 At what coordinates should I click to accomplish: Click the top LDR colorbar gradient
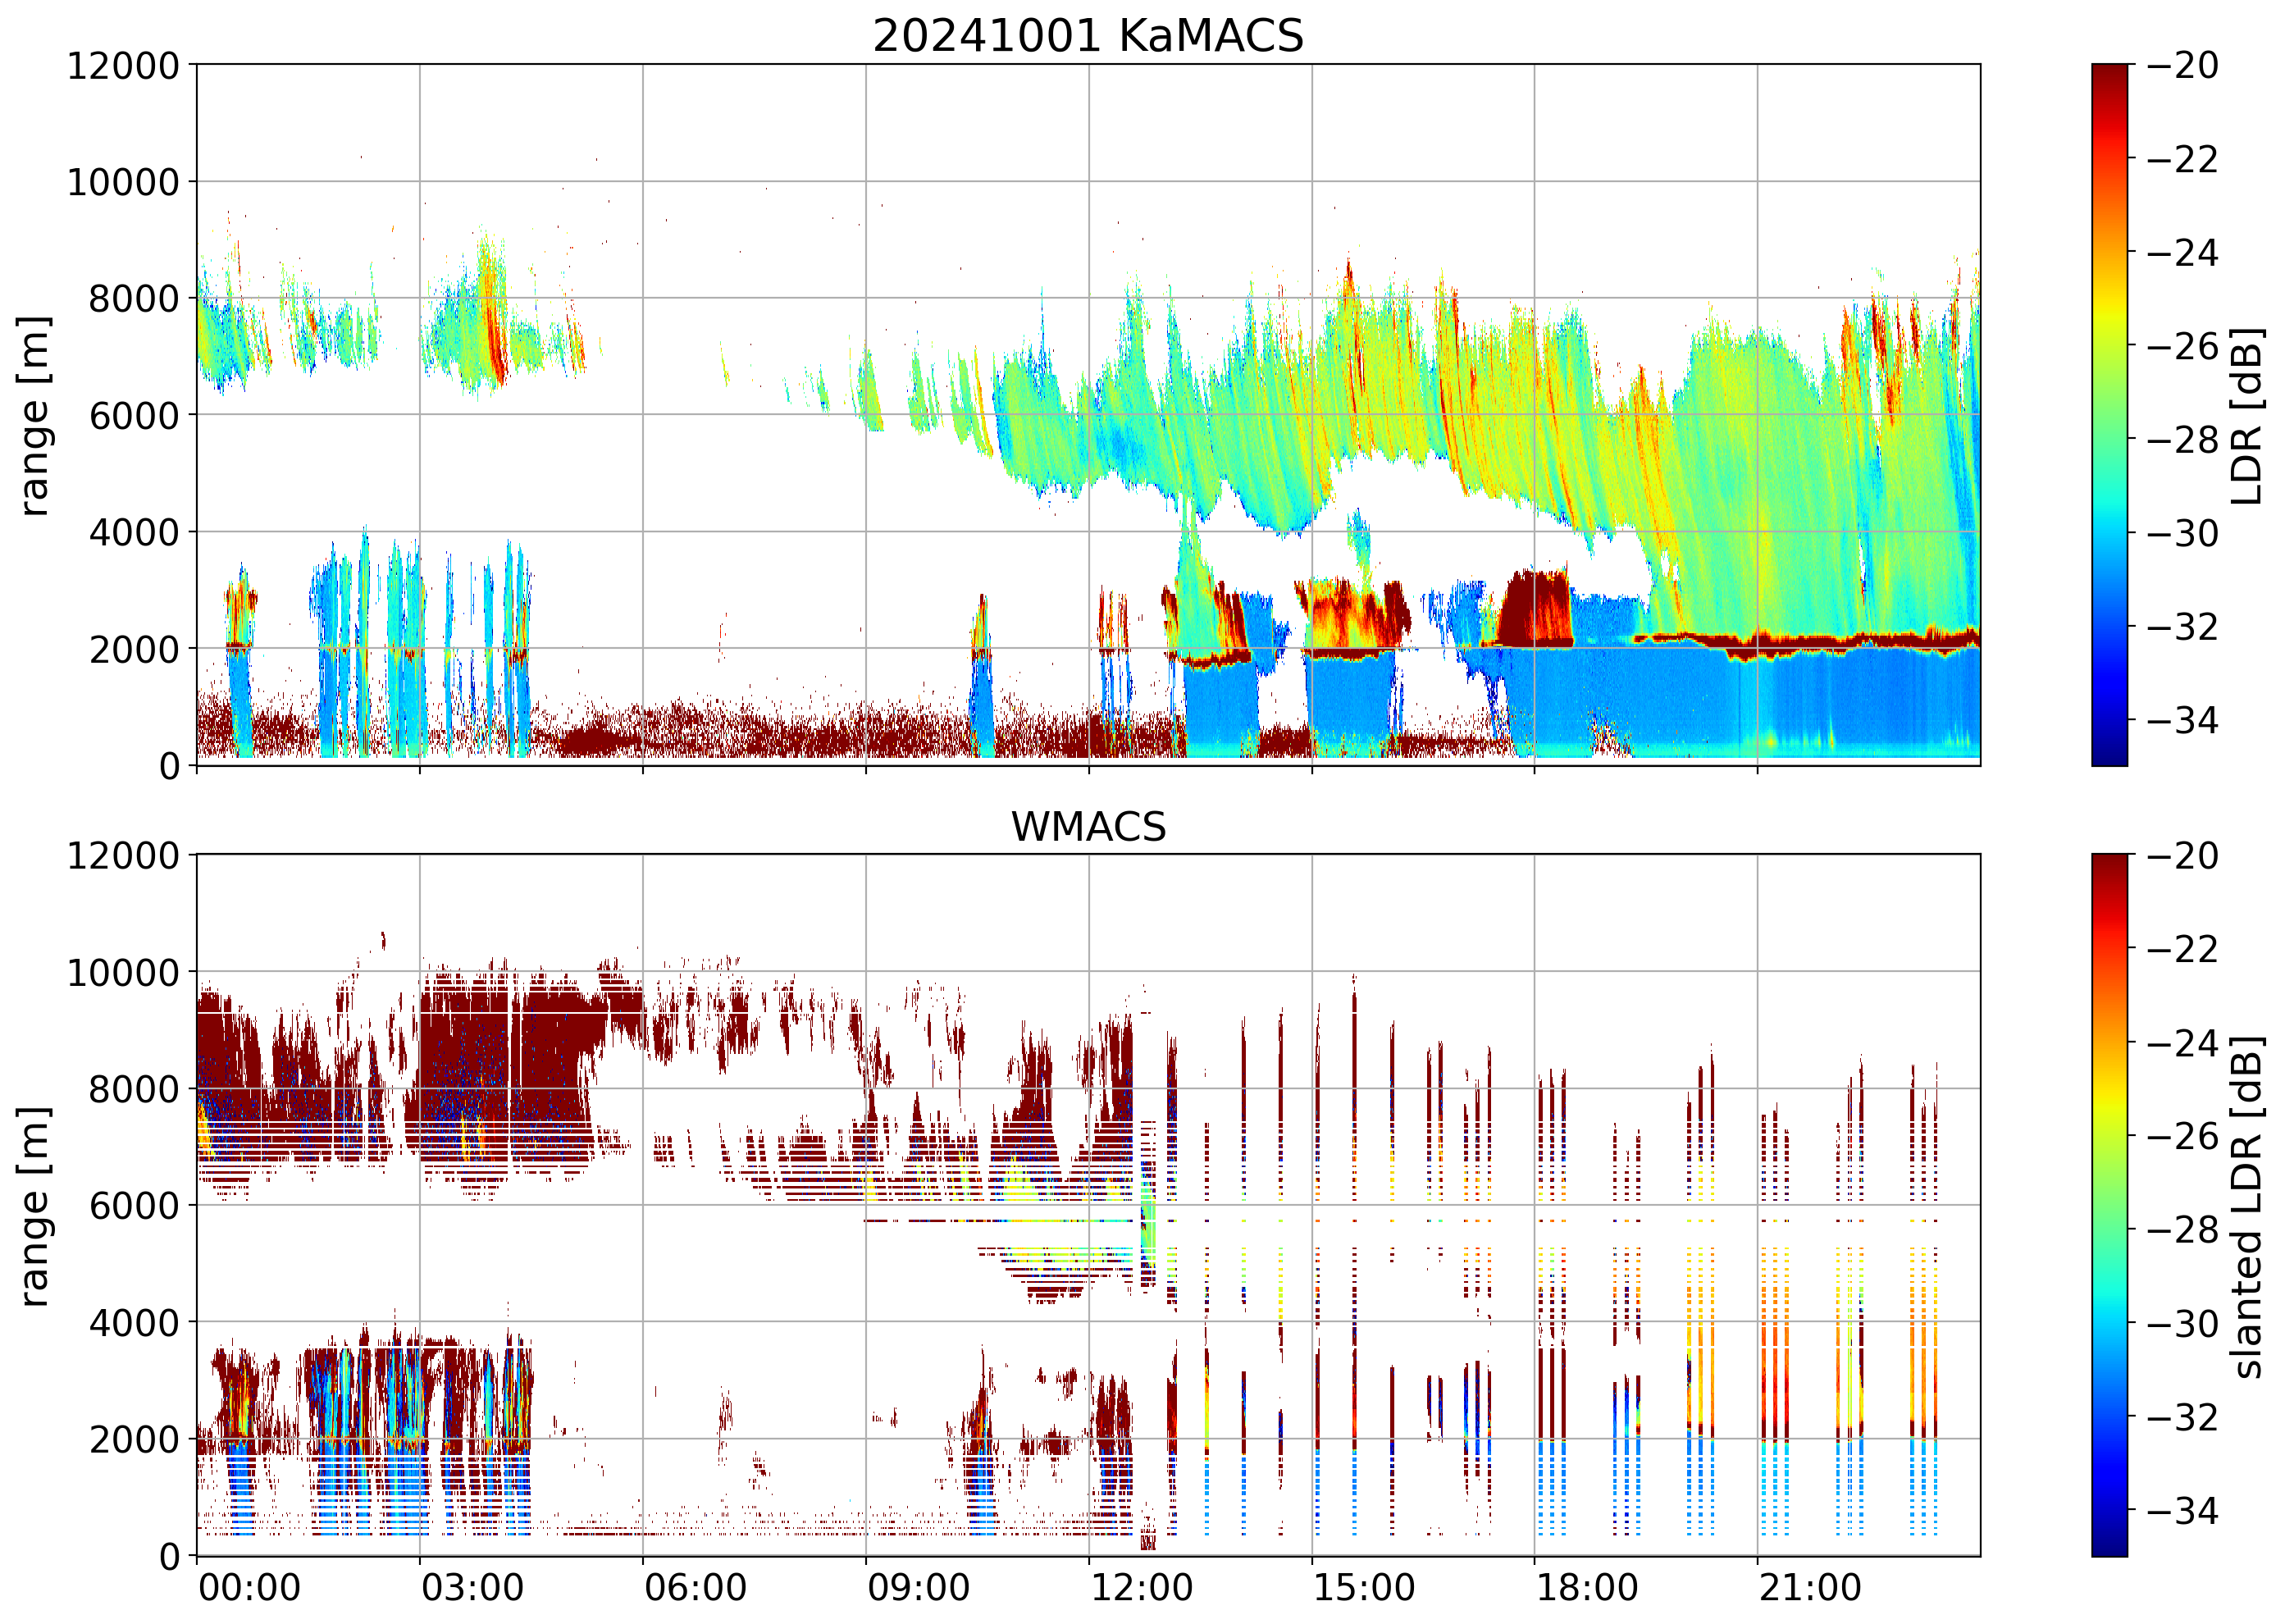coord(2109,415)
